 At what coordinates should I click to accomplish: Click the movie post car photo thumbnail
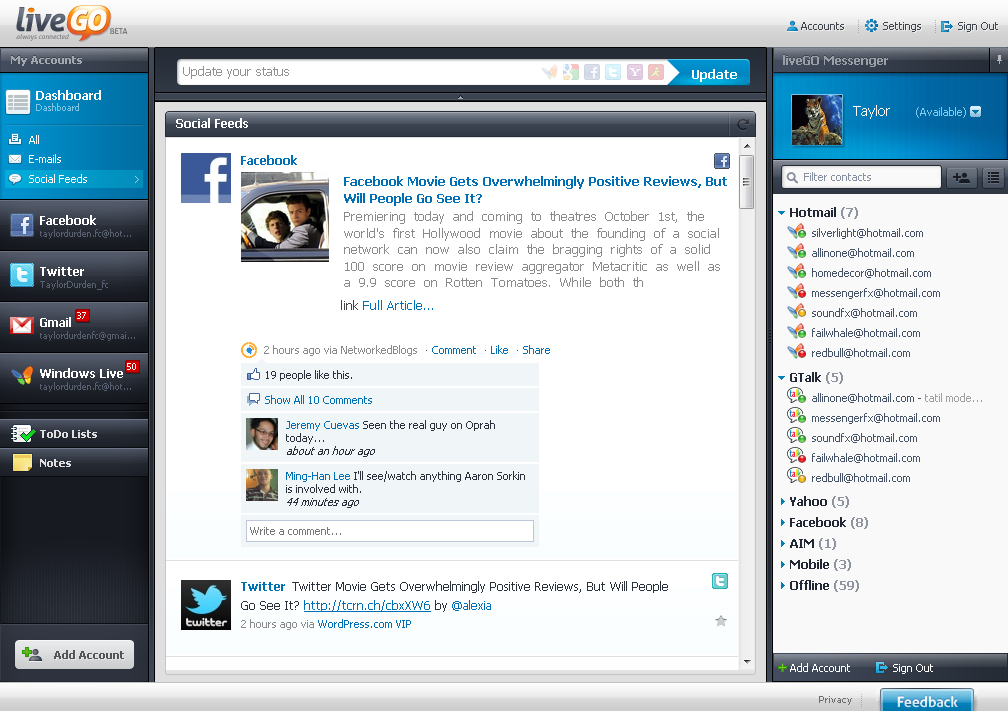coord(285,217)
